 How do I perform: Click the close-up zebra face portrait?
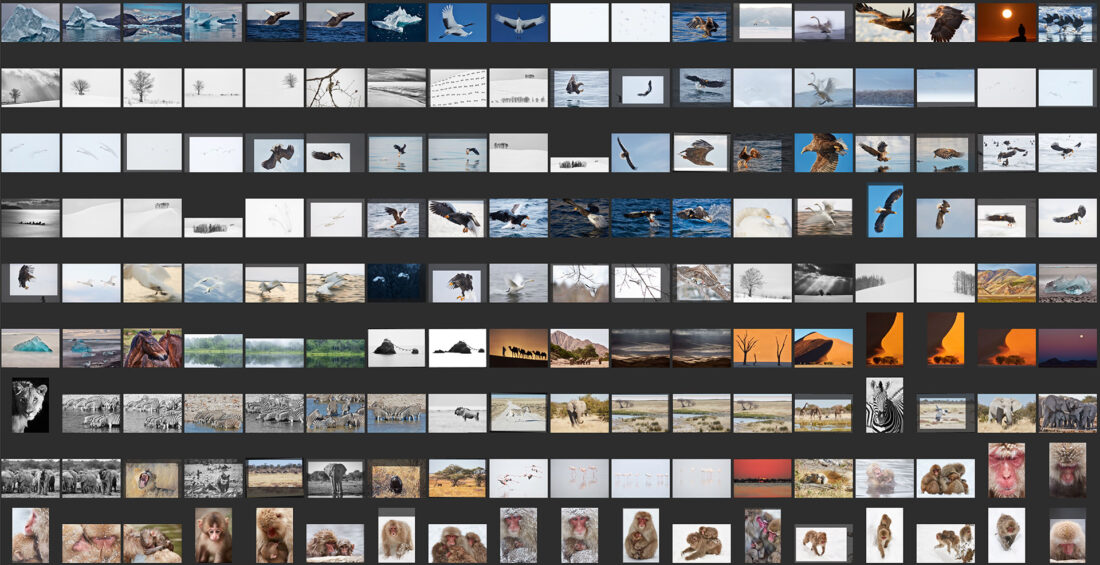tap(884, 405)
